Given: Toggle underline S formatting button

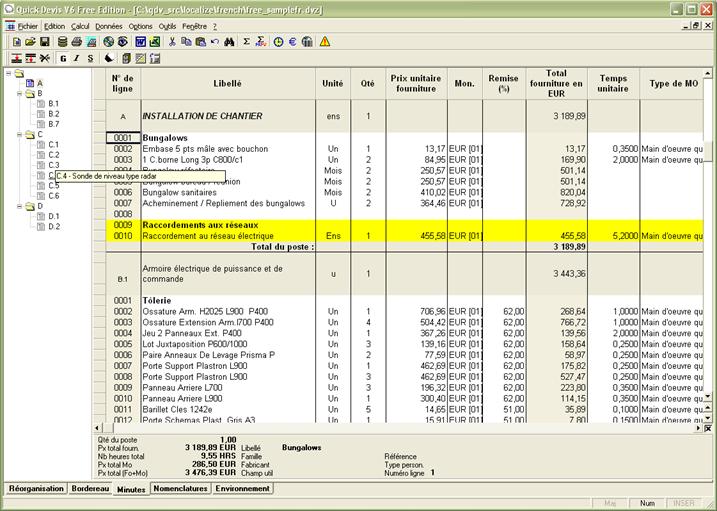Looking at the screenshot, I should (x=90, y=59).
